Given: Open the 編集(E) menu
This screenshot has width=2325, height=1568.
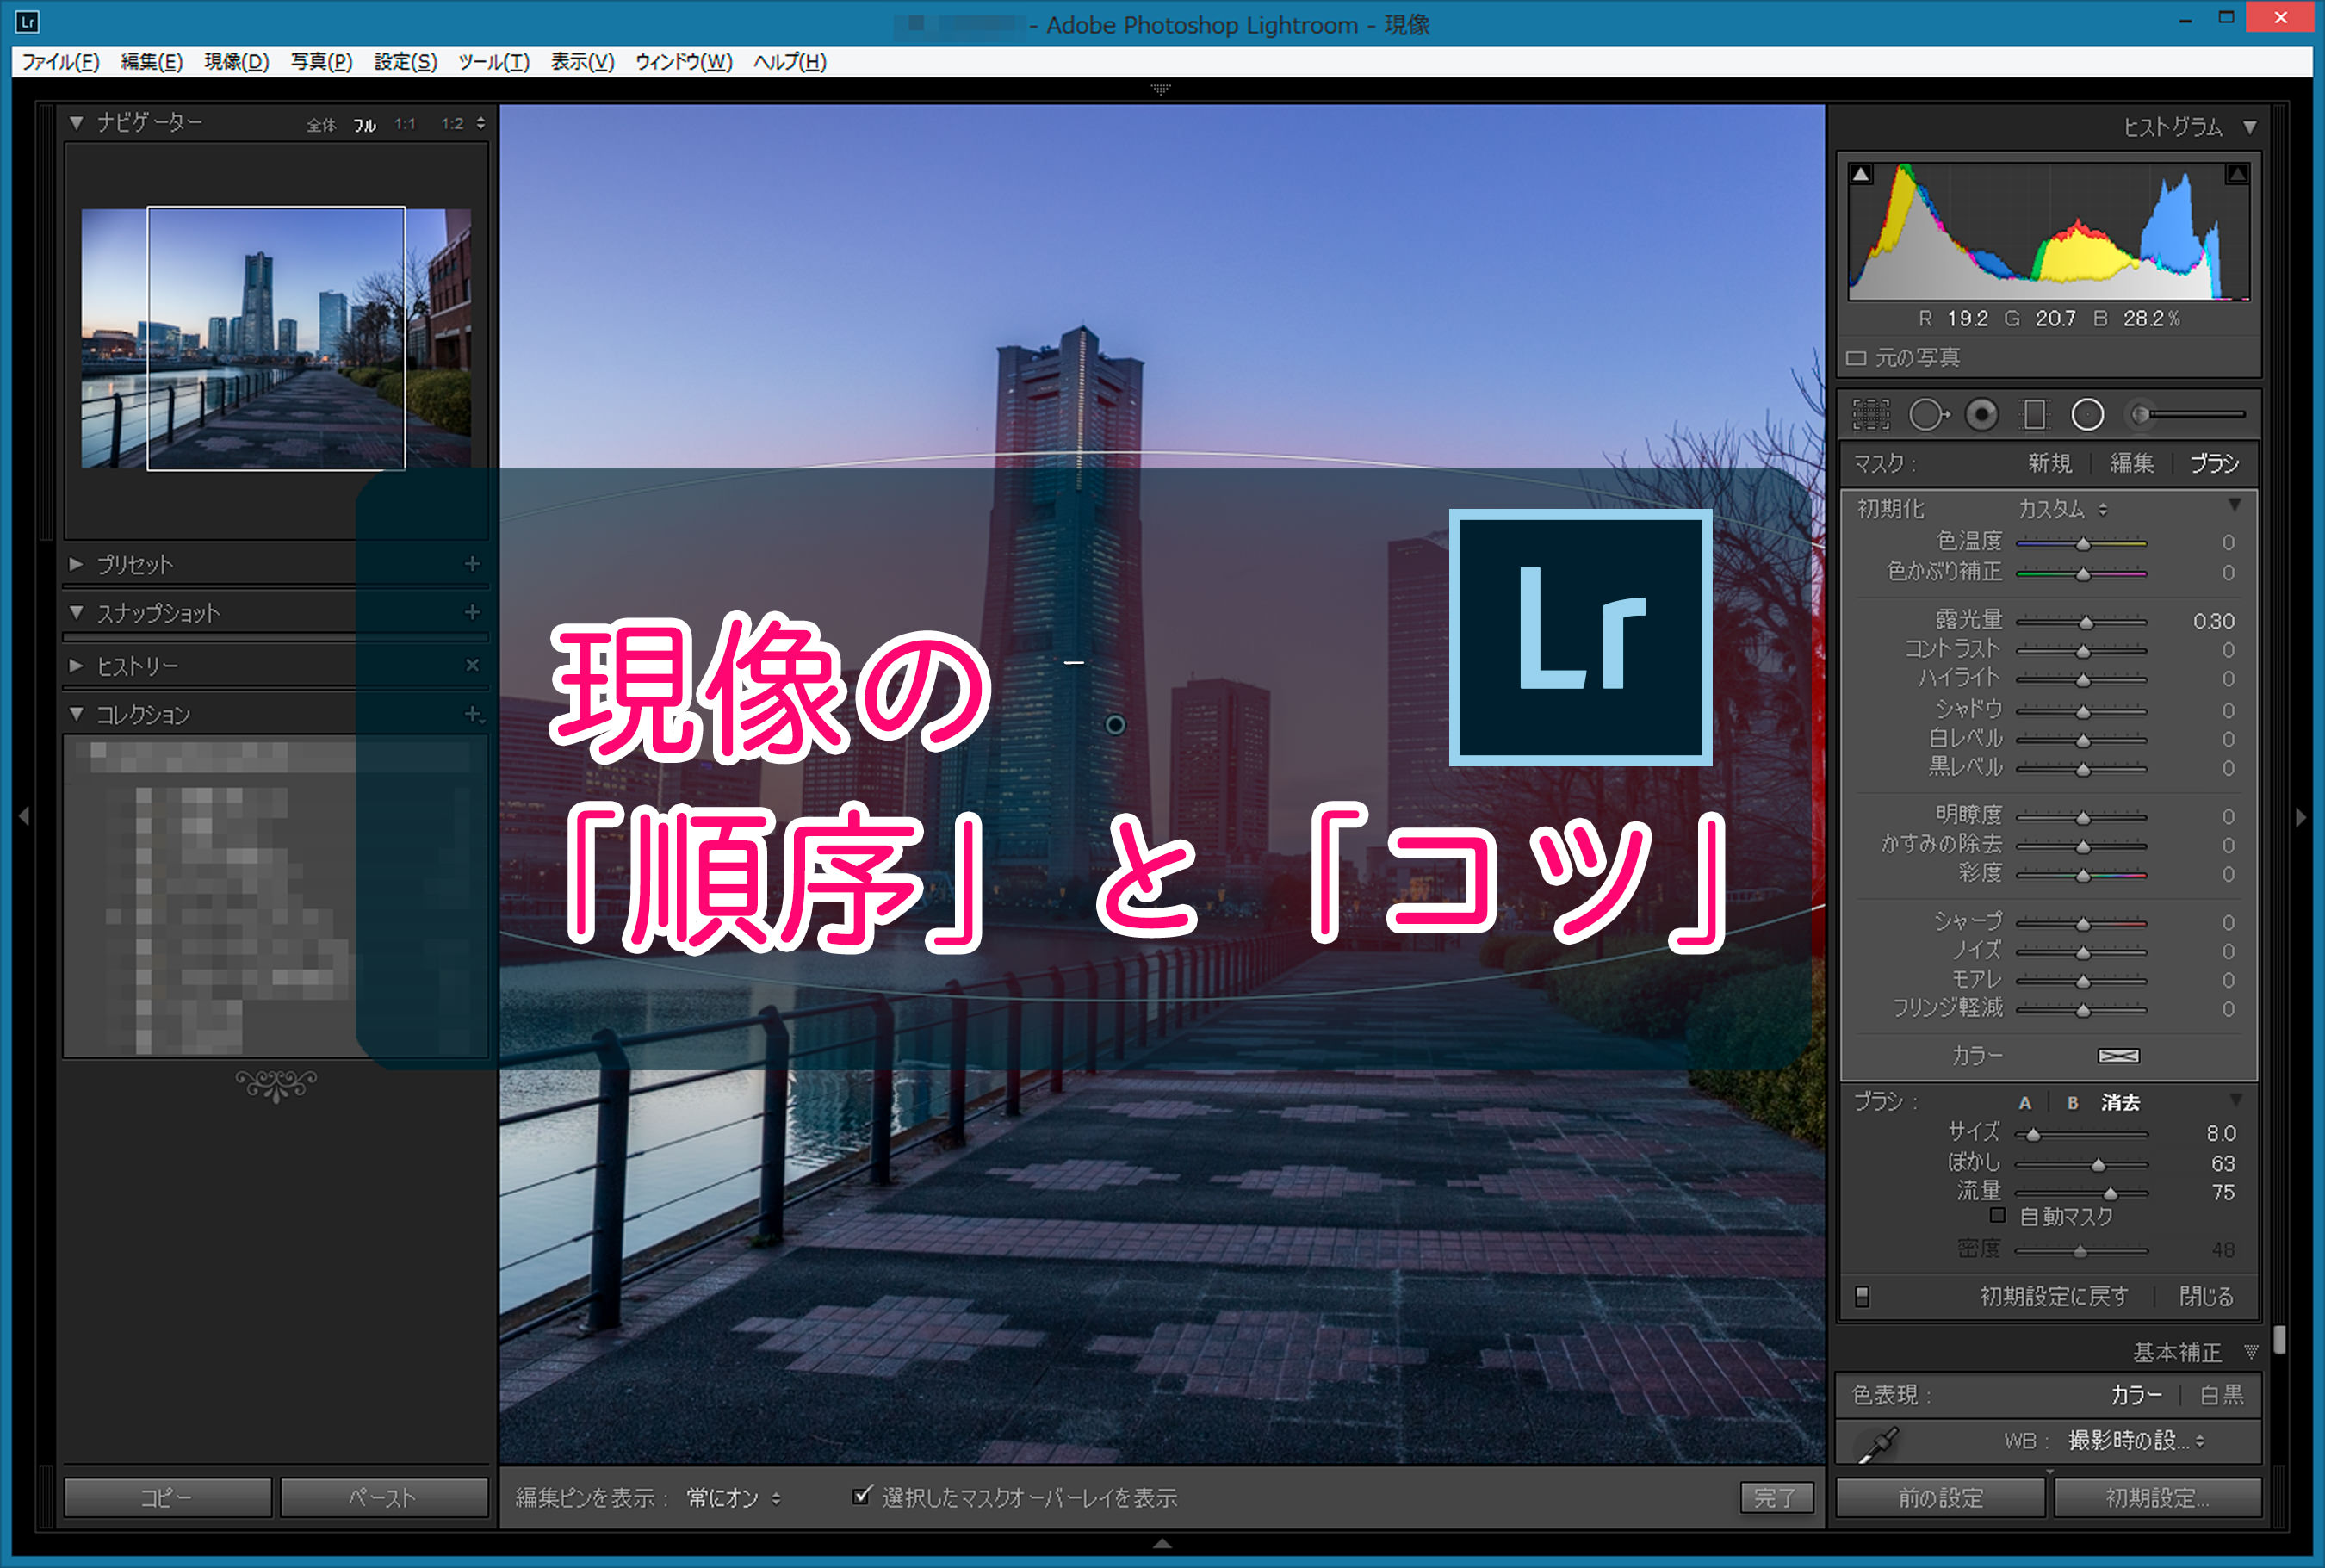Looking at the screenshot, I should click(x=152, y=62).
